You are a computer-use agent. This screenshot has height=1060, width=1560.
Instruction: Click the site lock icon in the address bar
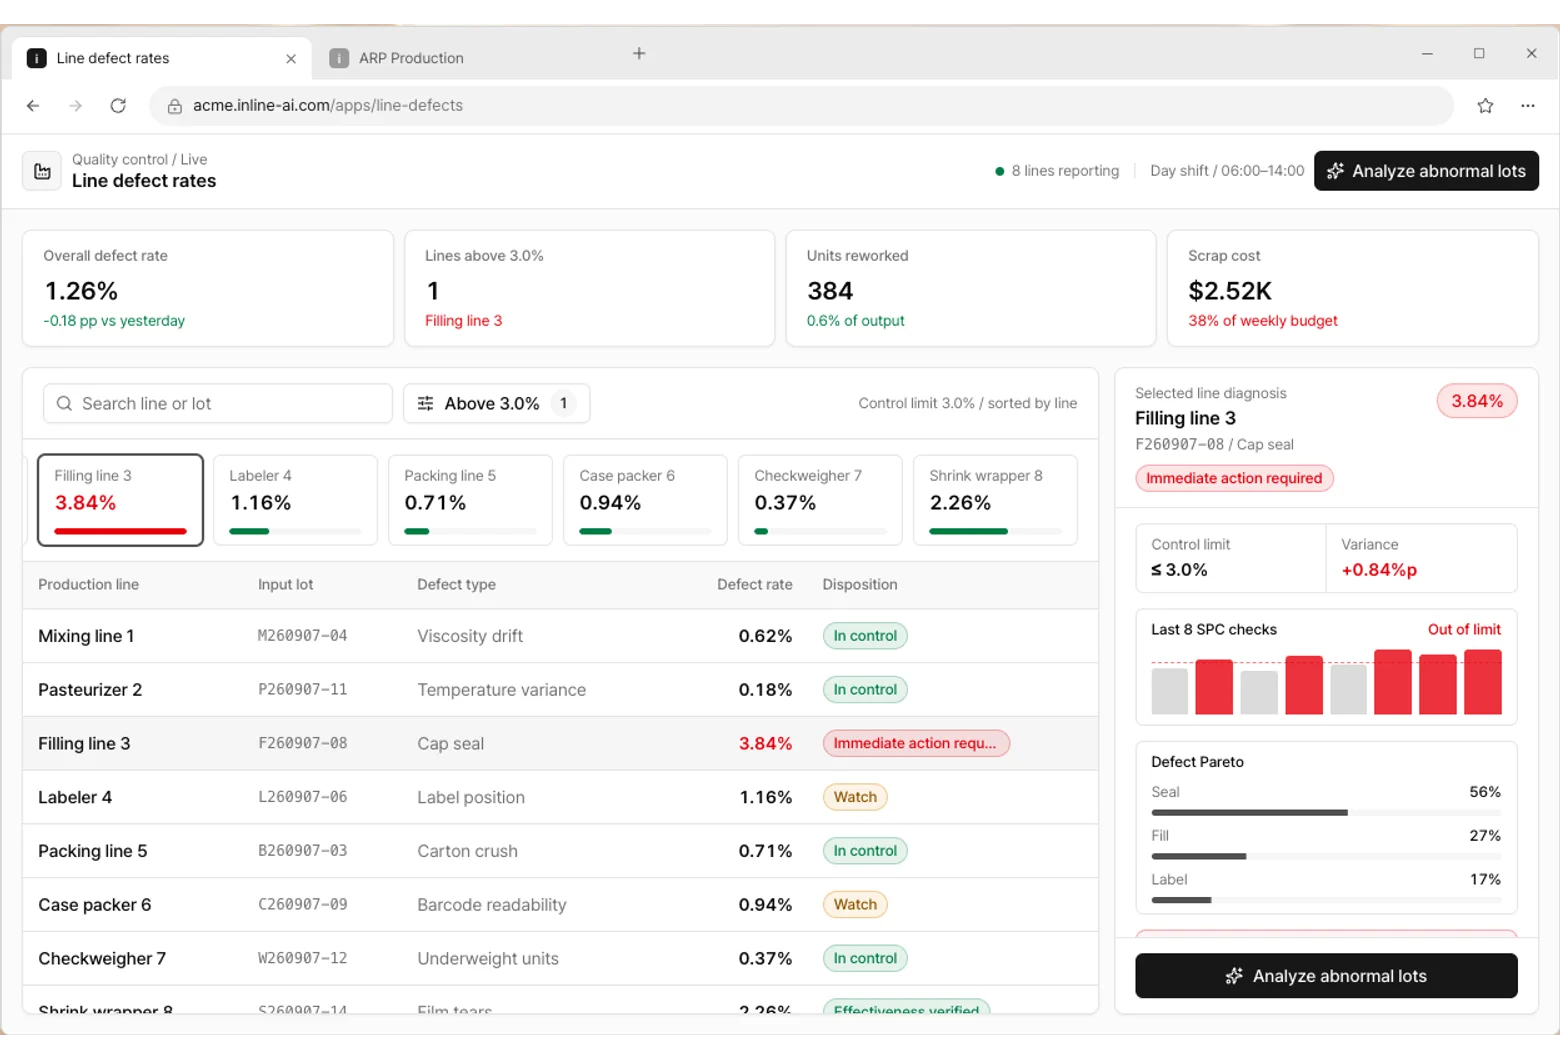[x=174, y=106]
